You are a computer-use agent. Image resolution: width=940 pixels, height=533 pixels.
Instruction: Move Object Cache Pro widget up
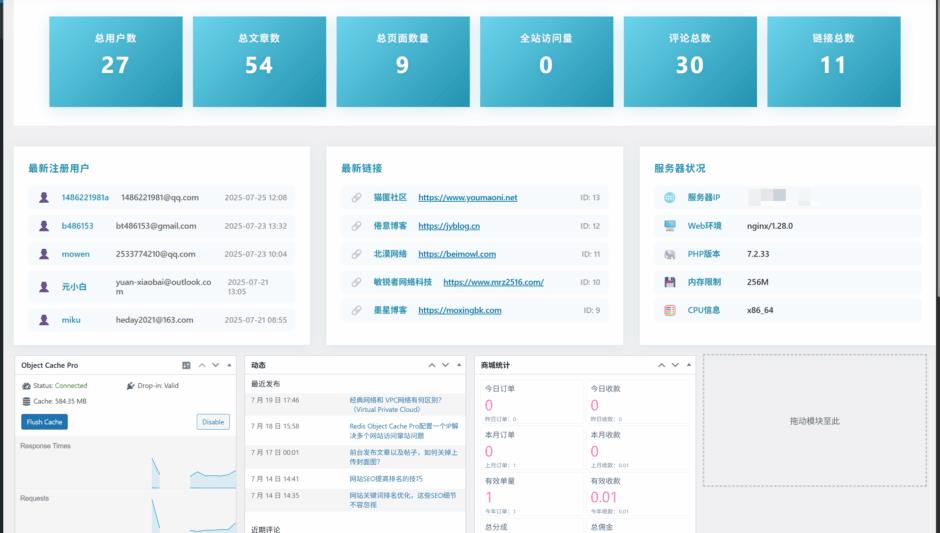[202, 366]
